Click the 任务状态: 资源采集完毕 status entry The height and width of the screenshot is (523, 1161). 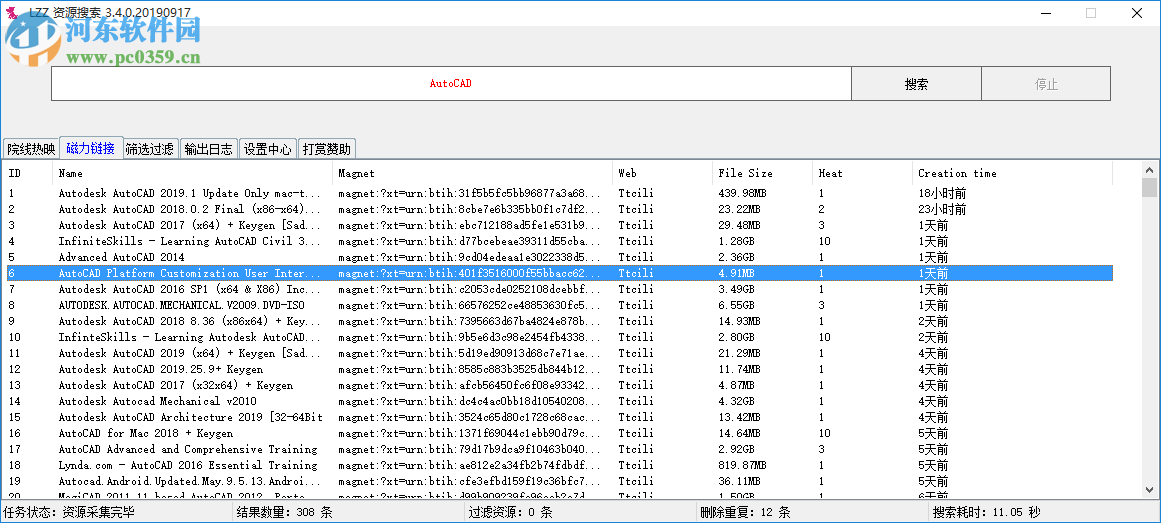click(69, 512)
